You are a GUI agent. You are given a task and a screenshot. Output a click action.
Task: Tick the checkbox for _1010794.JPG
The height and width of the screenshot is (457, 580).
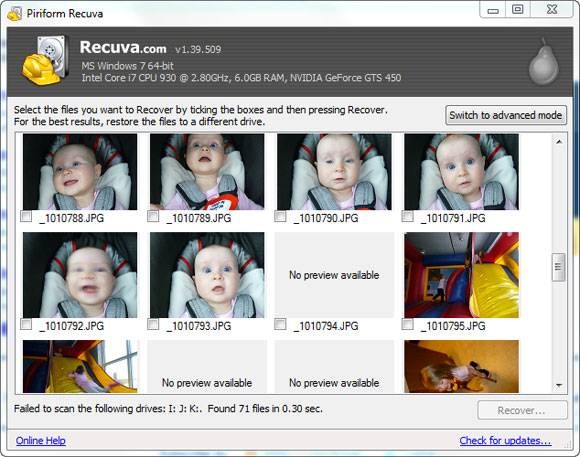click(280, 325)
